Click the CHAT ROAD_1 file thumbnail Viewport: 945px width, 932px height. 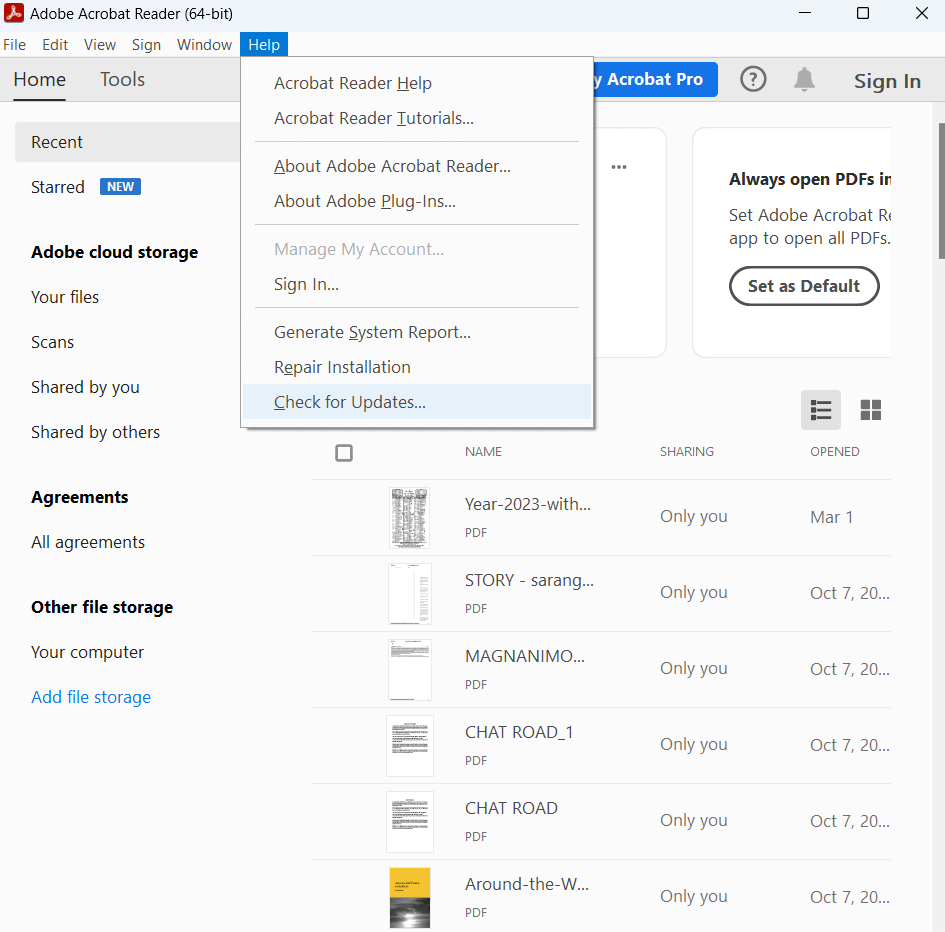pos(410,746)
